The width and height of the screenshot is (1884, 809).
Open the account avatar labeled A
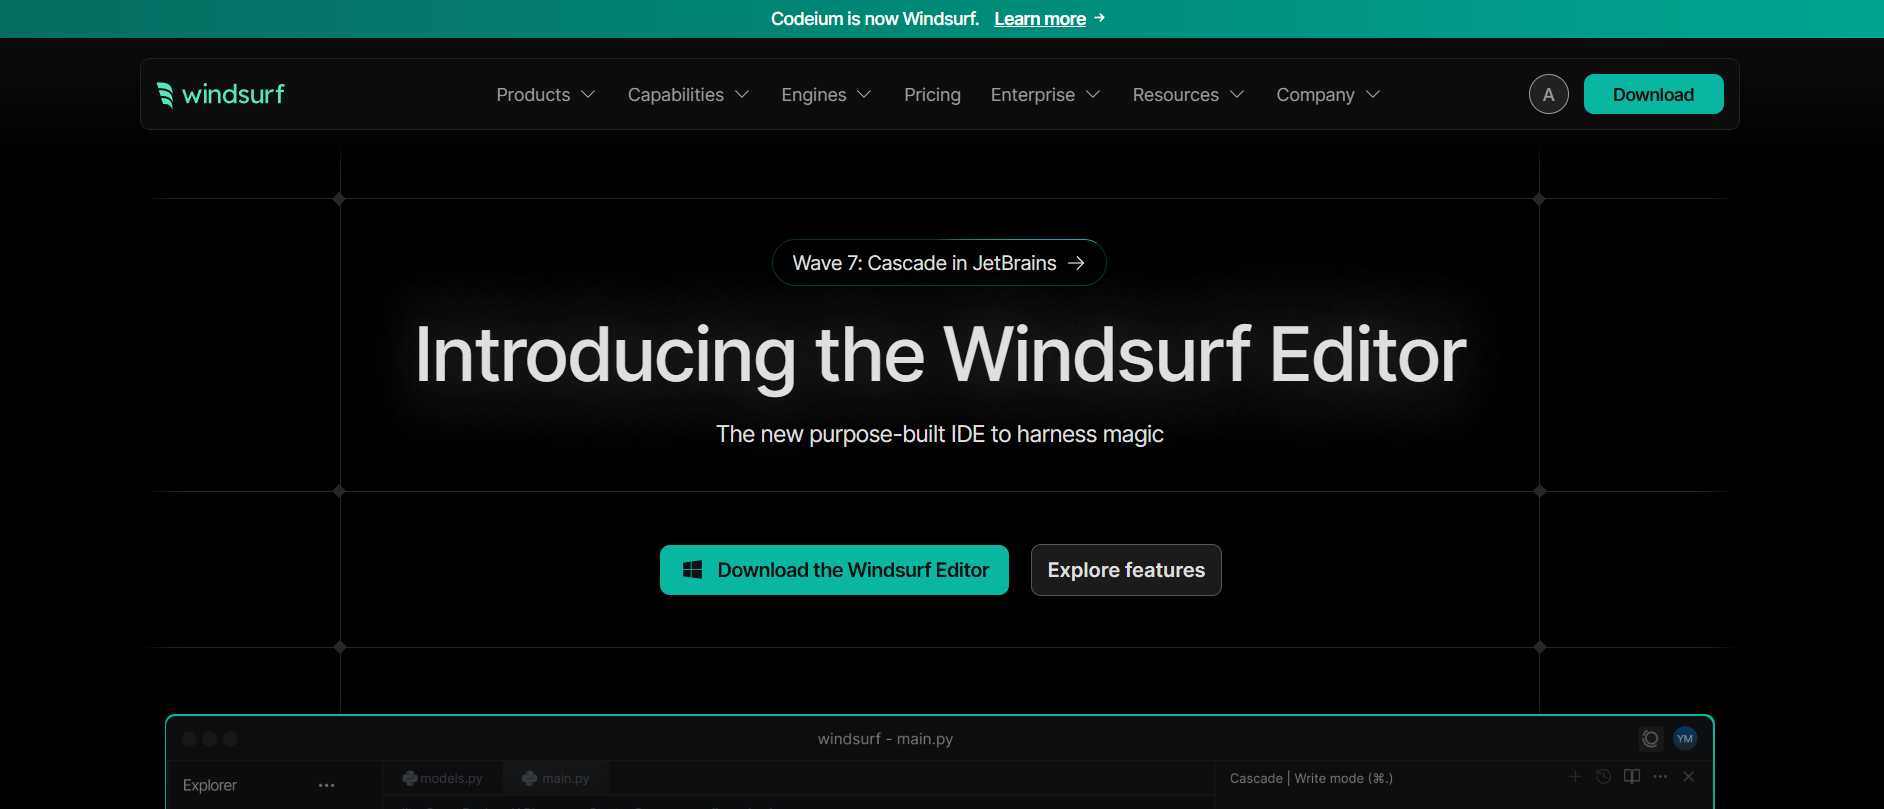(1548, 94)
